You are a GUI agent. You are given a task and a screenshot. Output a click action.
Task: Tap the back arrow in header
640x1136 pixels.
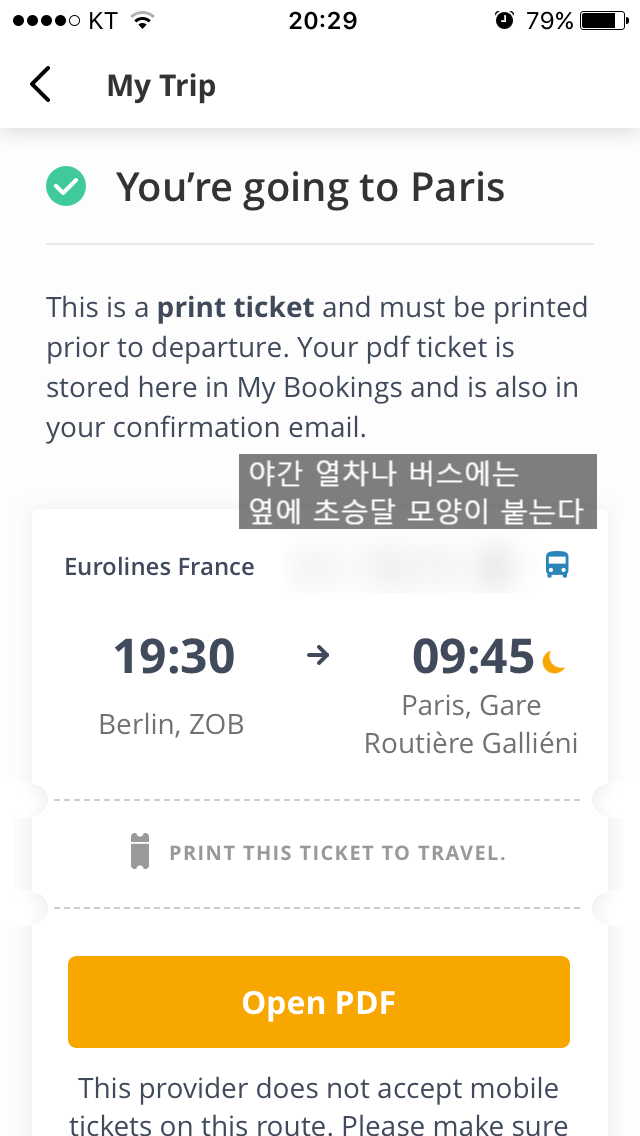click(40, 85)
